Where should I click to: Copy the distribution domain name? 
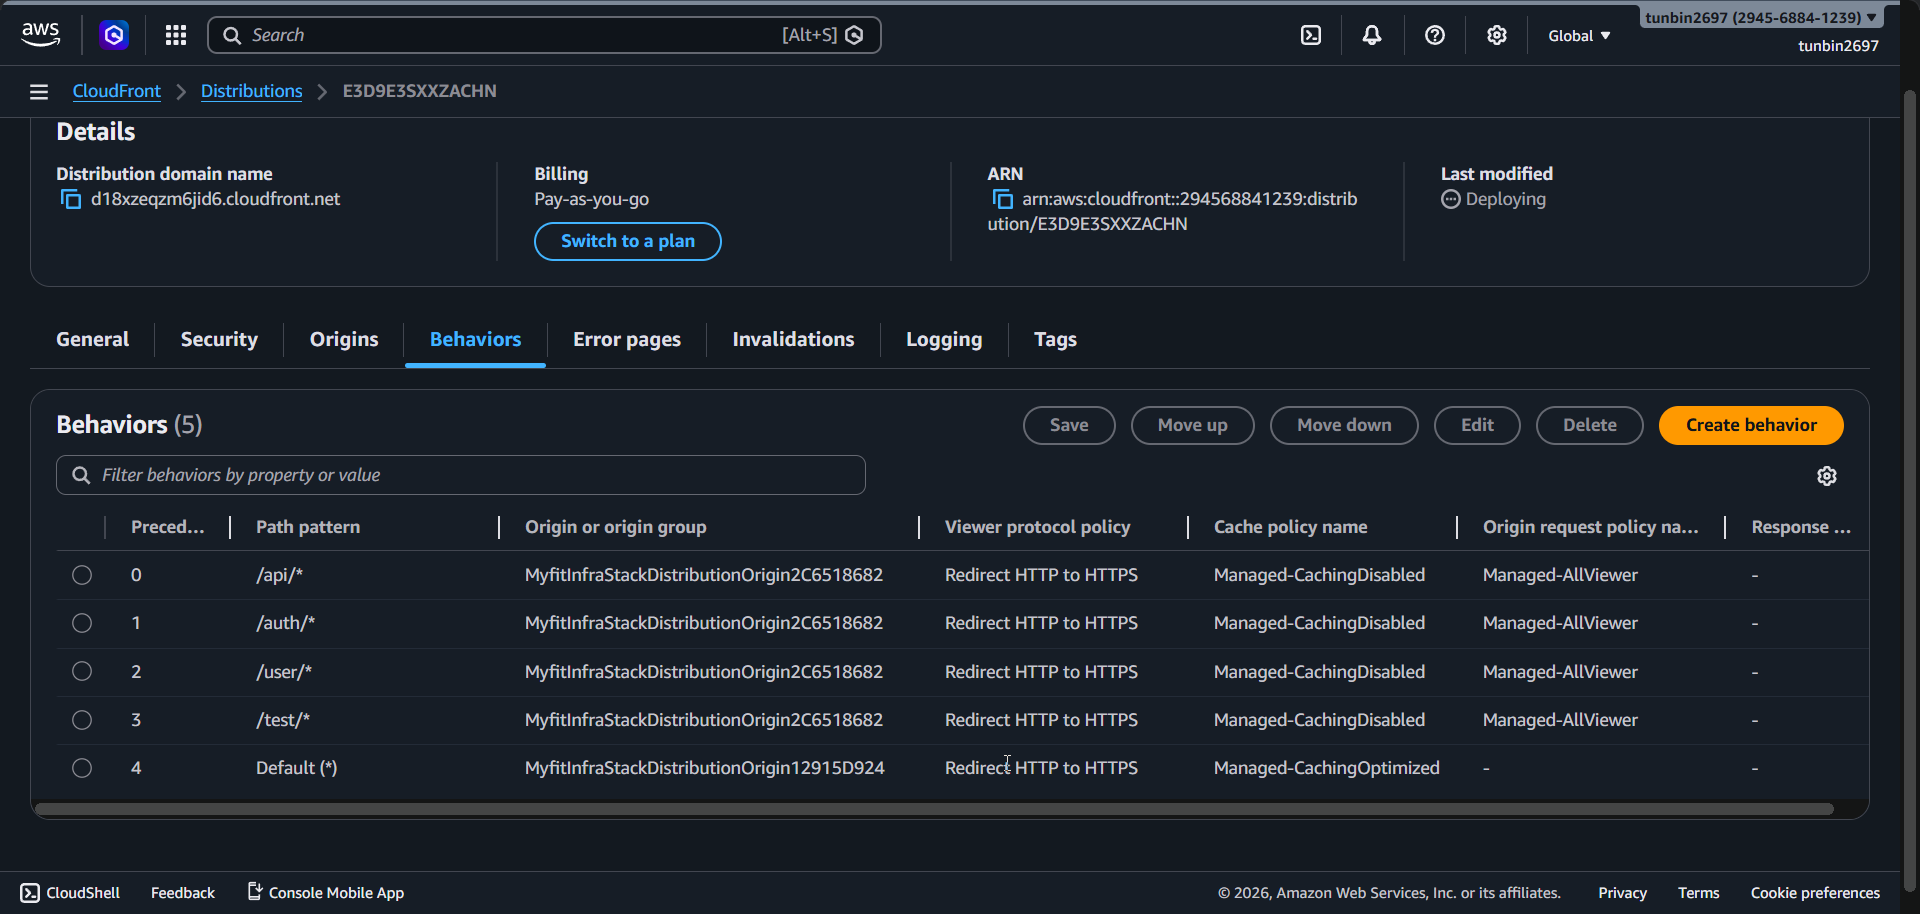[x=70, y=199]
